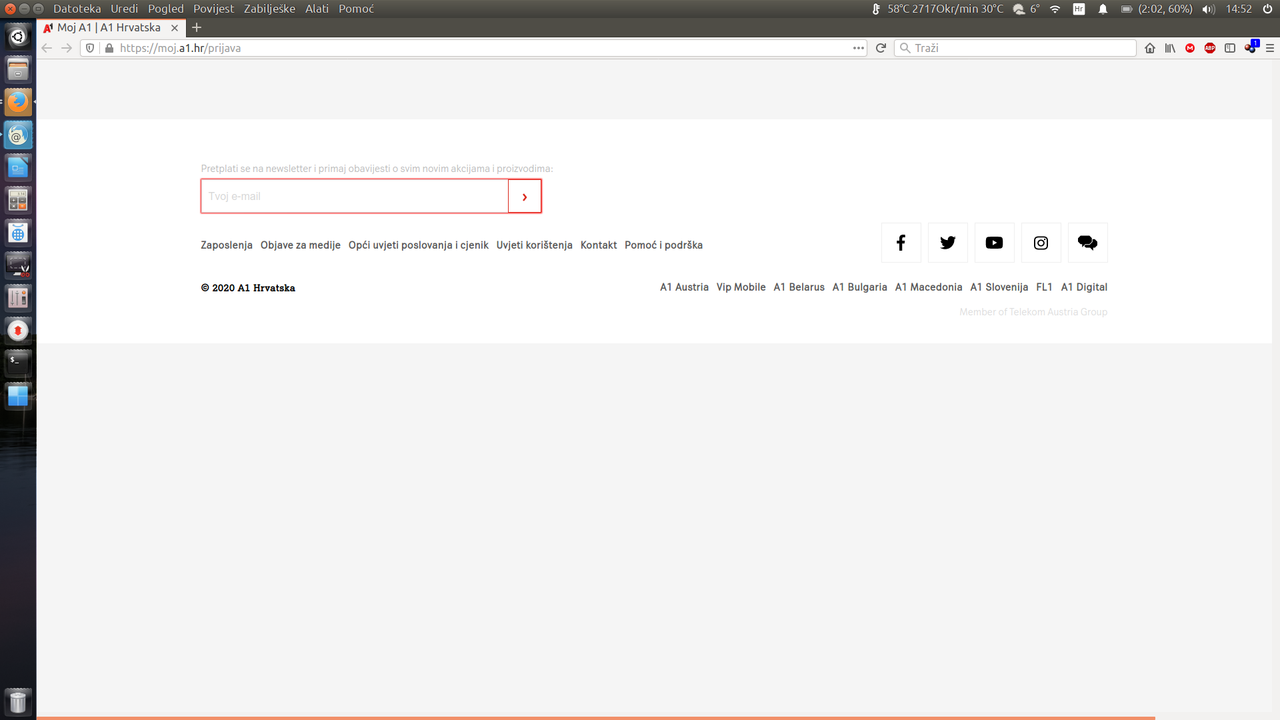Open a new browser tab with plus button
The image size is (1280, 720).
197,28
